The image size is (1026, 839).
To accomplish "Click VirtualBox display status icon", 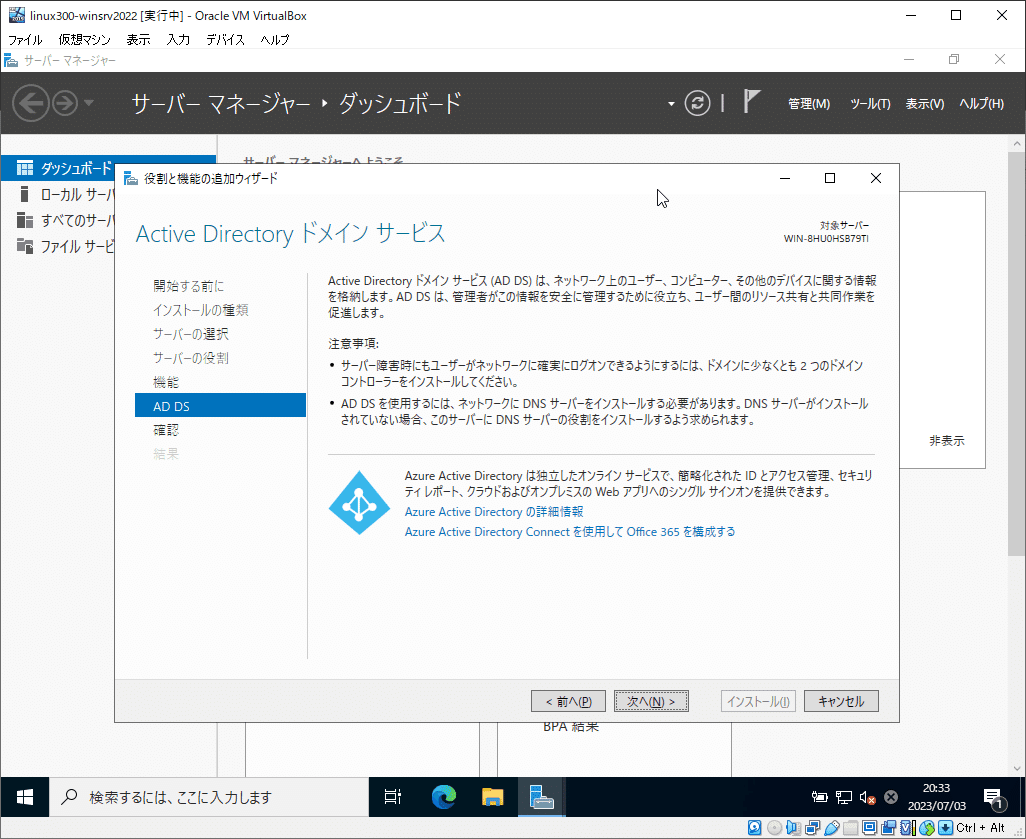I will pos(870,828).
